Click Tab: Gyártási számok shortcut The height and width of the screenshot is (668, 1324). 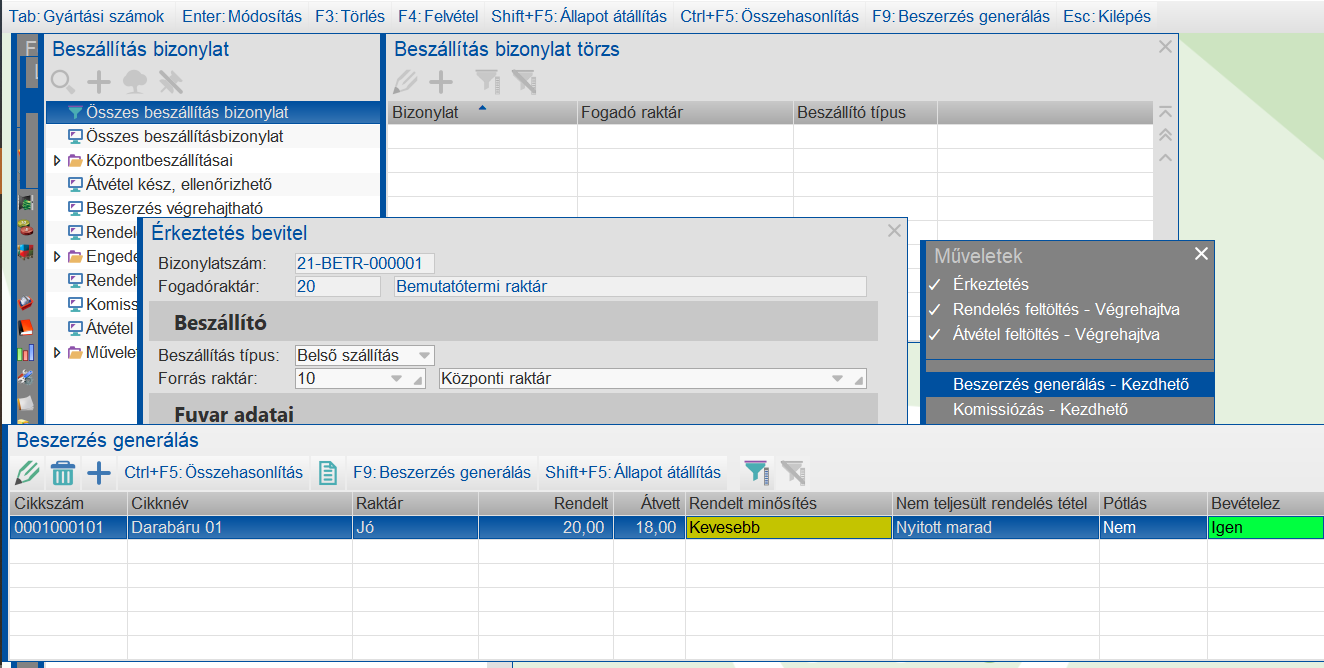(87, 16)
